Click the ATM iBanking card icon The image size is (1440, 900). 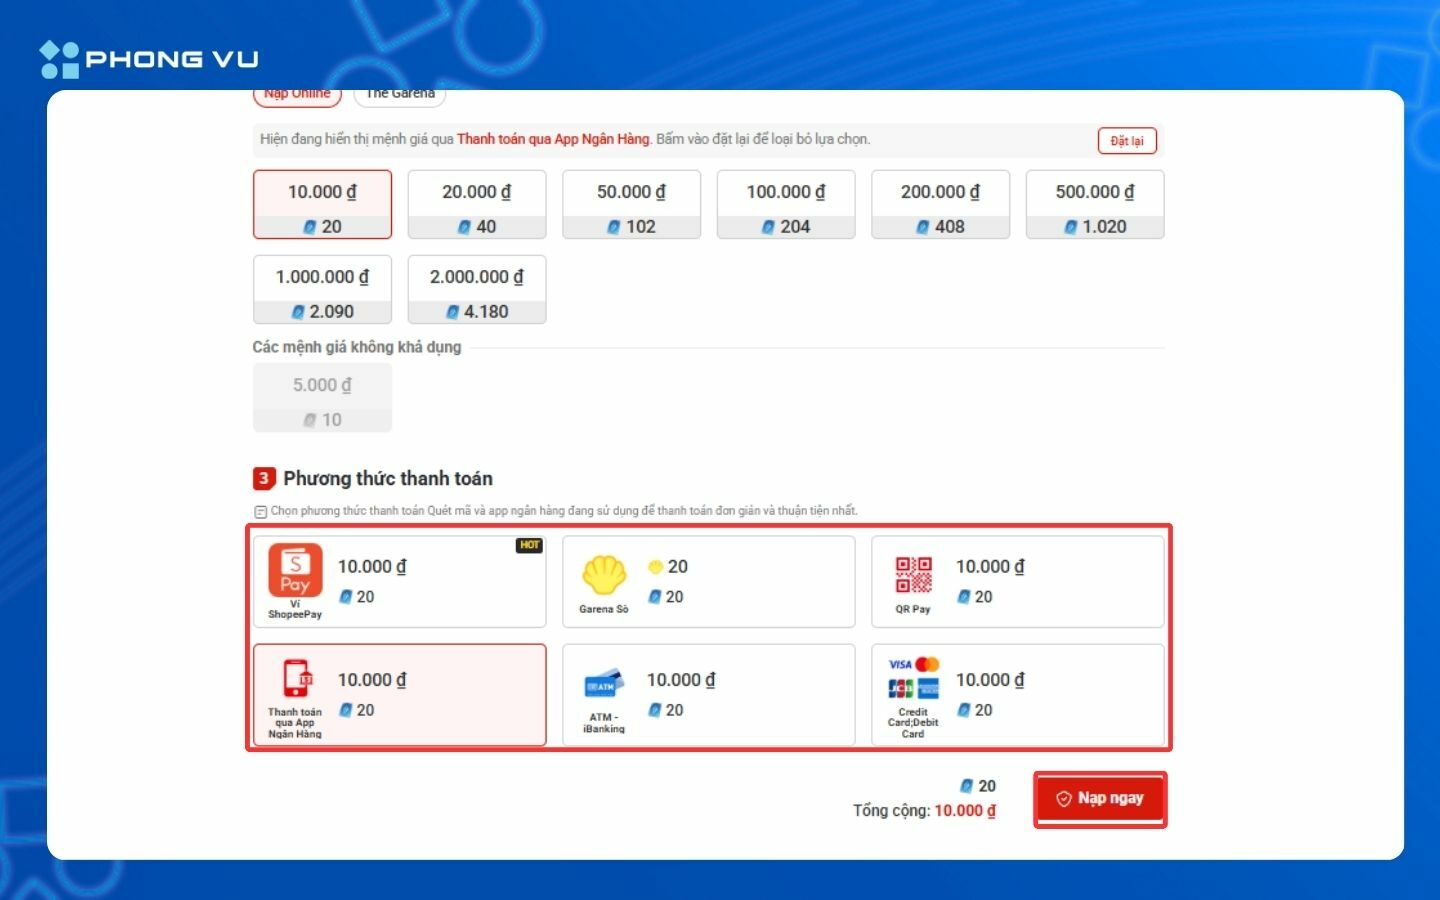604,686
